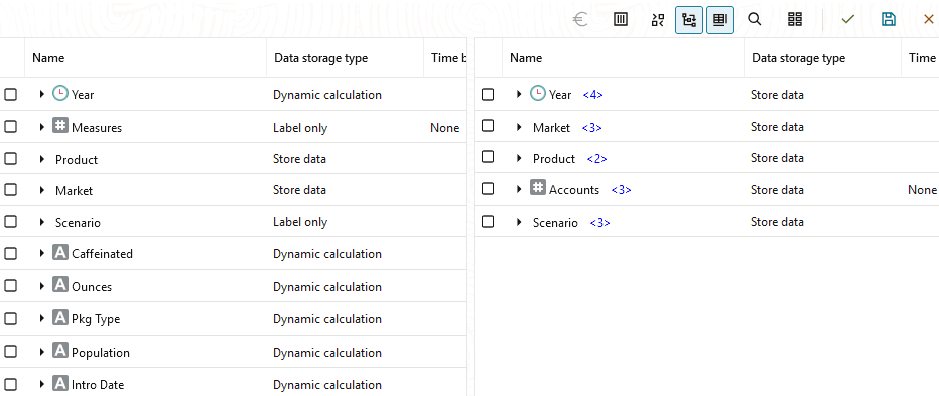Click the A attribute icon beside Caffeinated
The height and width of the screenshot is (396, 939).
pyautogui.click(x=60, y=253)
